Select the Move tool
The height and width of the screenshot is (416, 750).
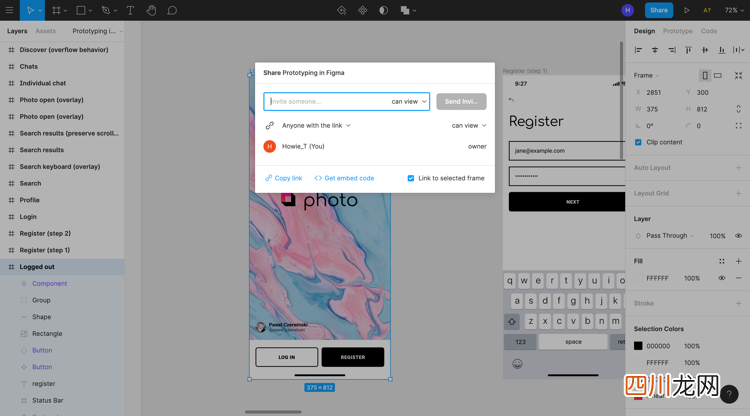pyautogui.click(x=30, y=10)
